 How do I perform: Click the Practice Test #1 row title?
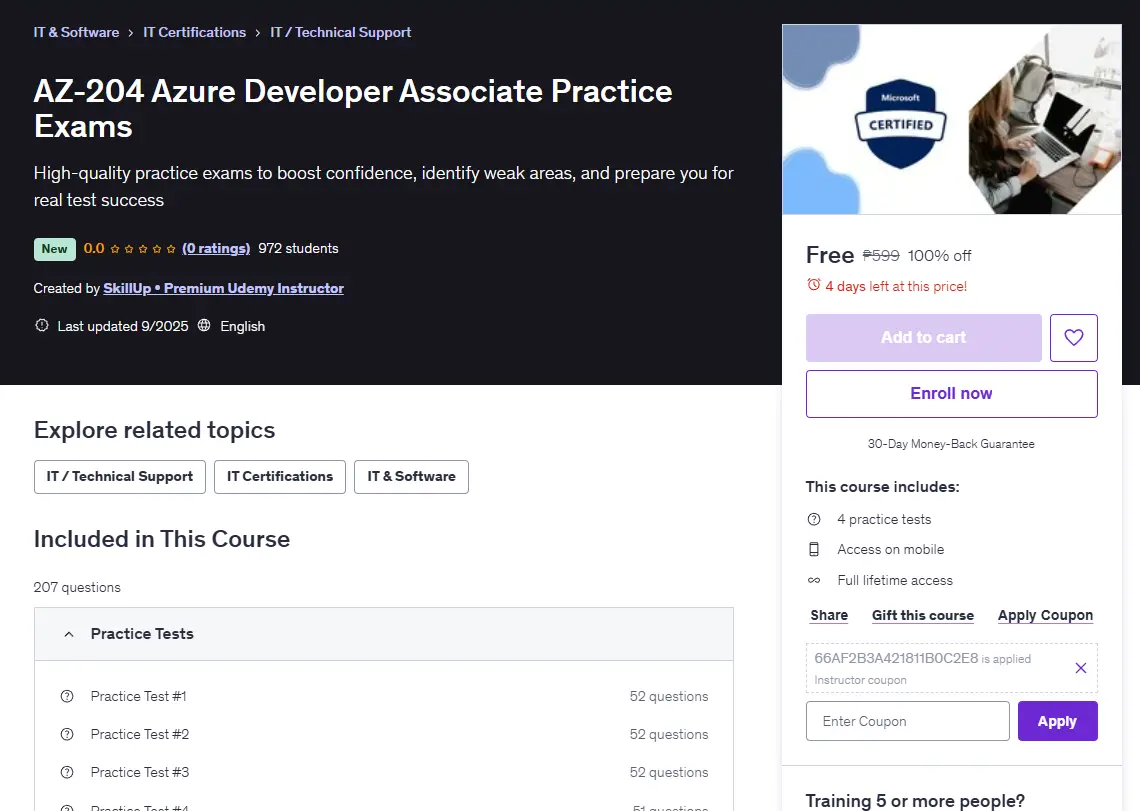tap(138, 696)
